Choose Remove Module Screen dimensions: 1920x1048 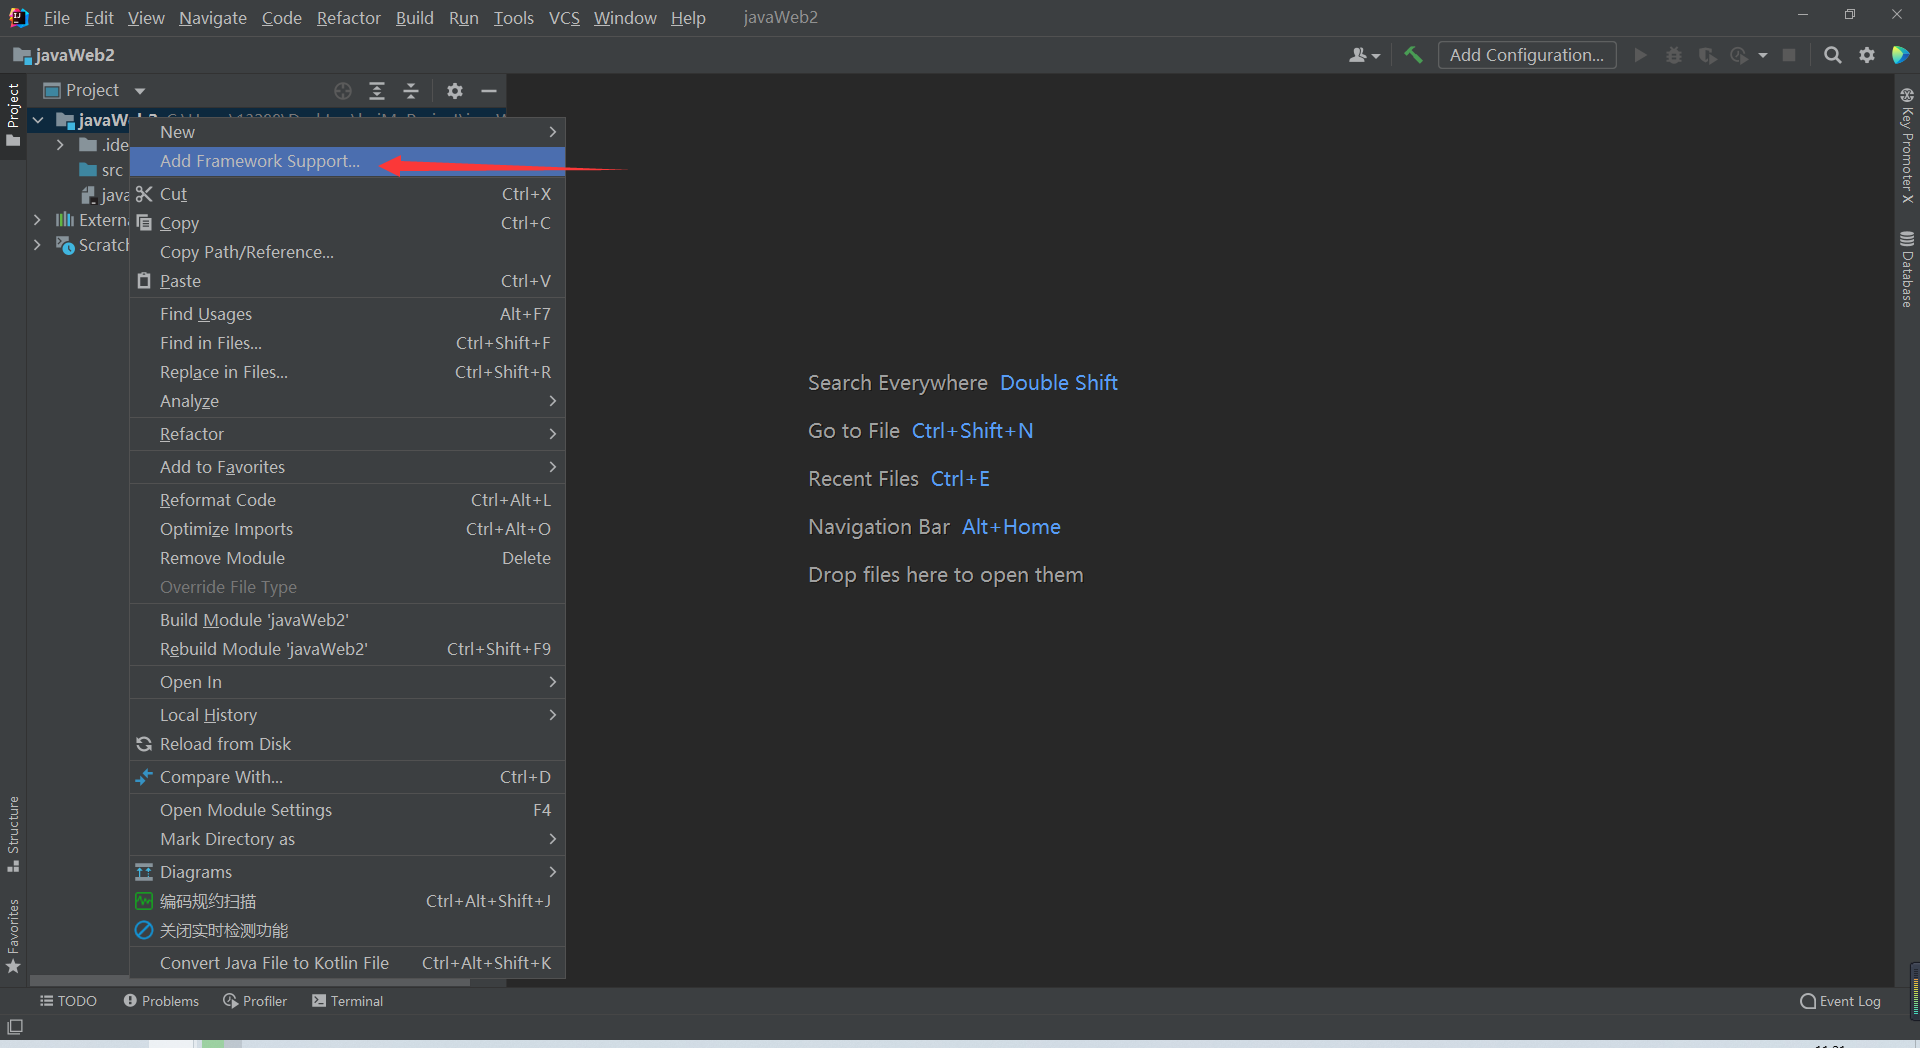(x=348, y=558)
